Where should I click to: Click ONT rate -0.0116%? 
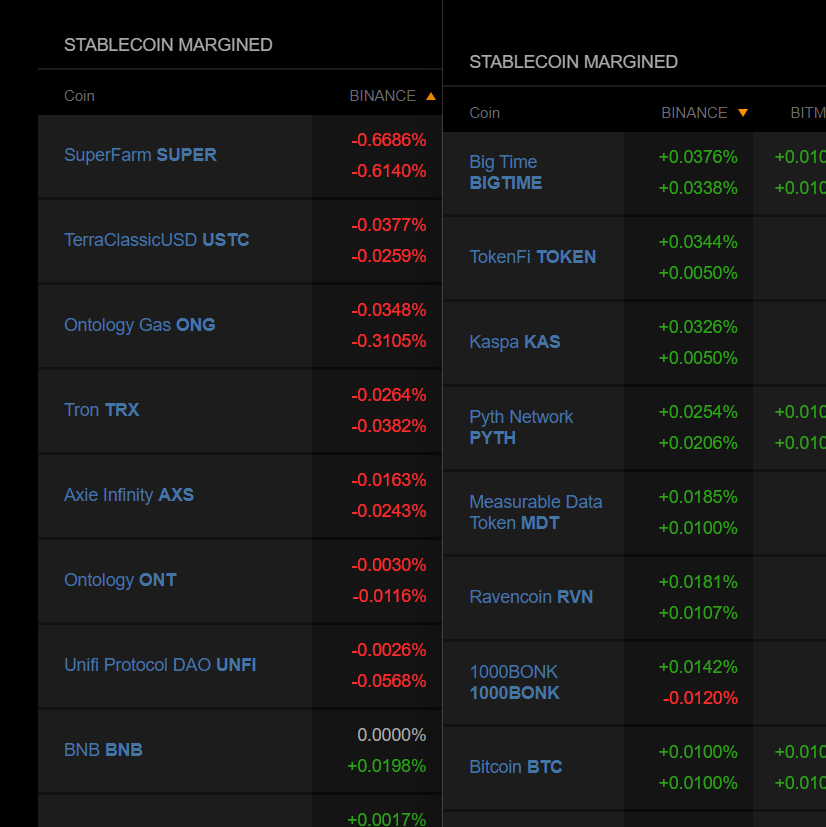point(389,596)
